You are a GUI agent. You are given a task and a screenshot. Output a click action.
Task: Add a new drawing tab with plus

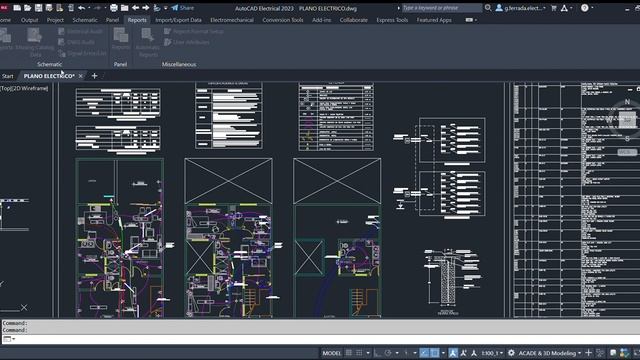[94, 76]
